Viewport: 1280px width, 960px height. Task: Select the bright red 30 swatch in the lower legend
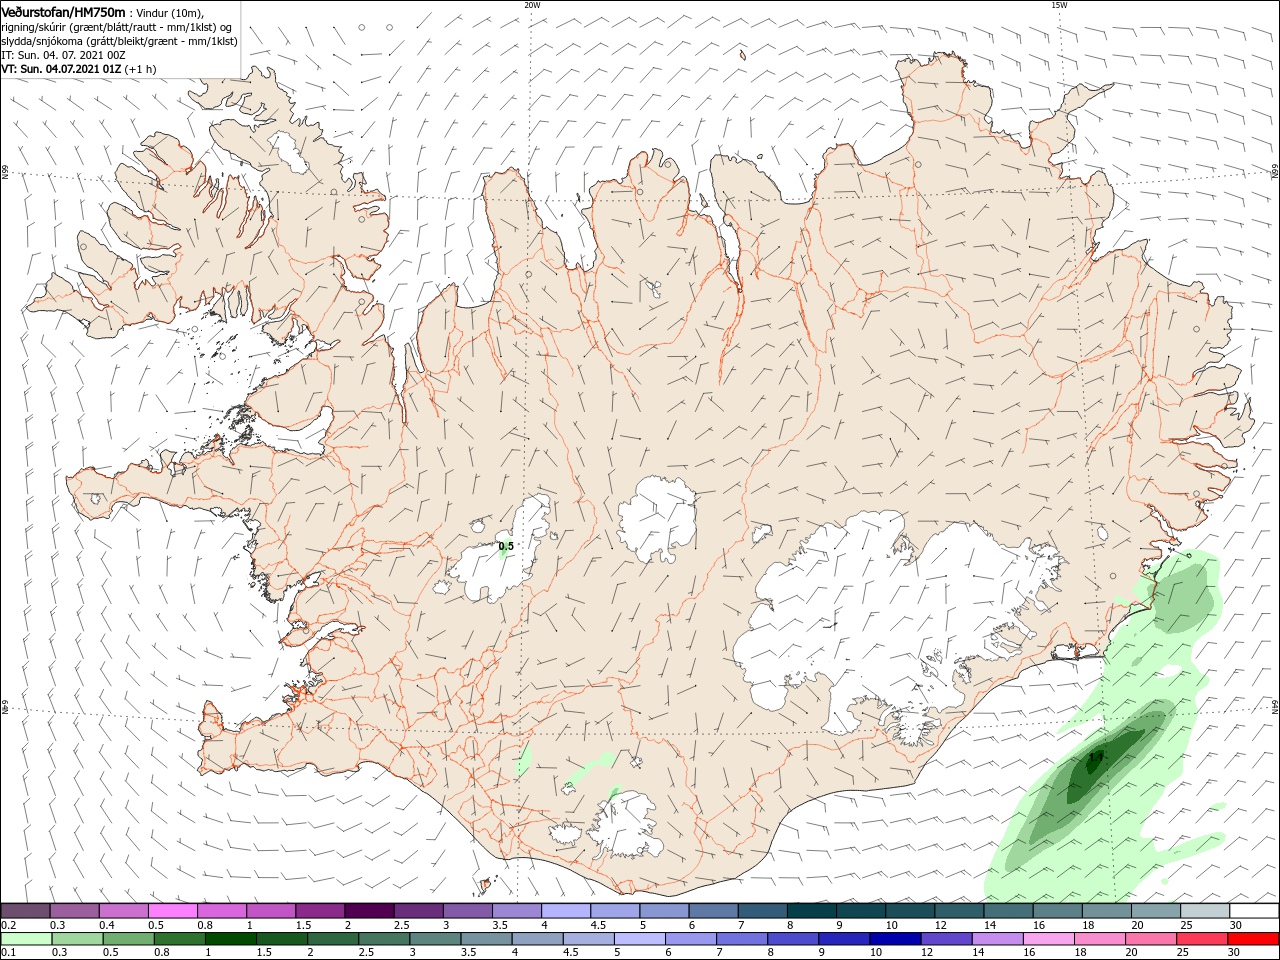pyautogui.click(x=1254, y=940)
